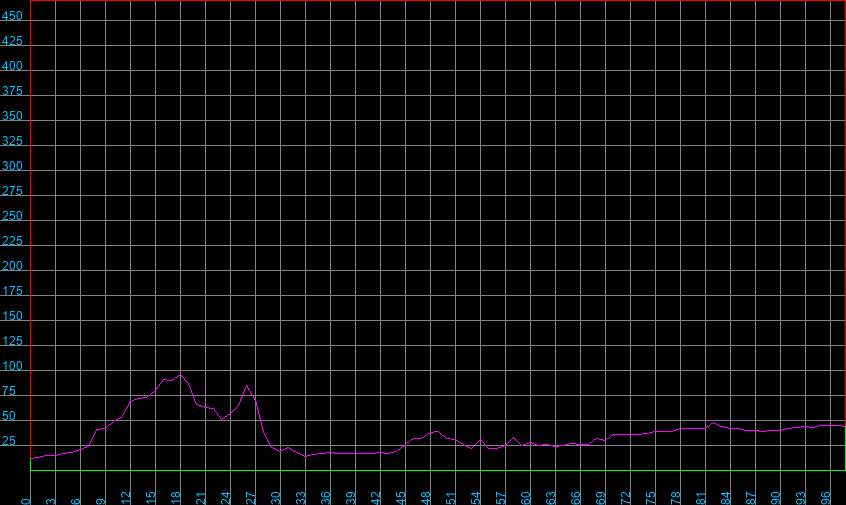Viewport: 846px width, 505px height.
Task: Click the 25 vertical axis value
Action: (x=9, y=441)
